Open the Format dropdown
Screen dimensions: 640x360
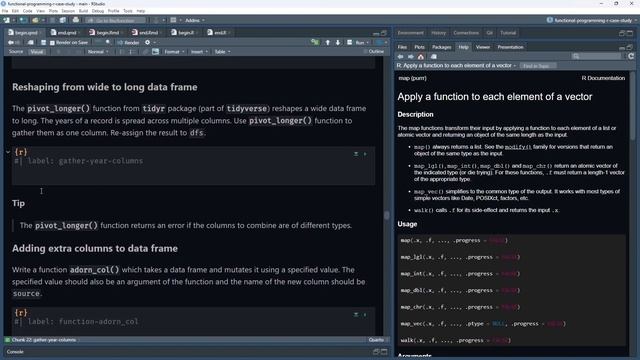coord(174,52)
